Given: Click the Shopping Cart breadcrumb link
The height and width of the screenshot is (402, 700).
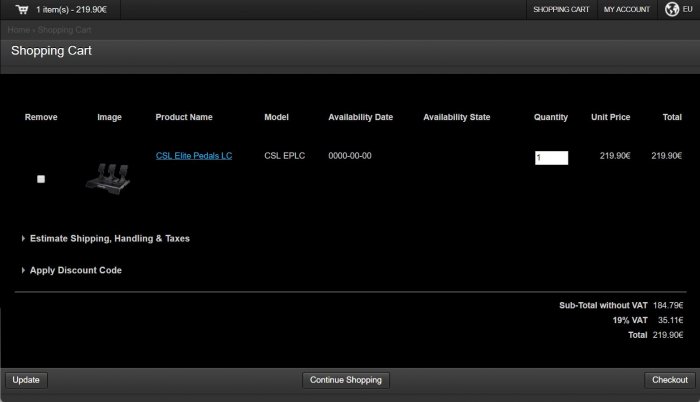Looking at the screenshot, I should coord(65,29).
